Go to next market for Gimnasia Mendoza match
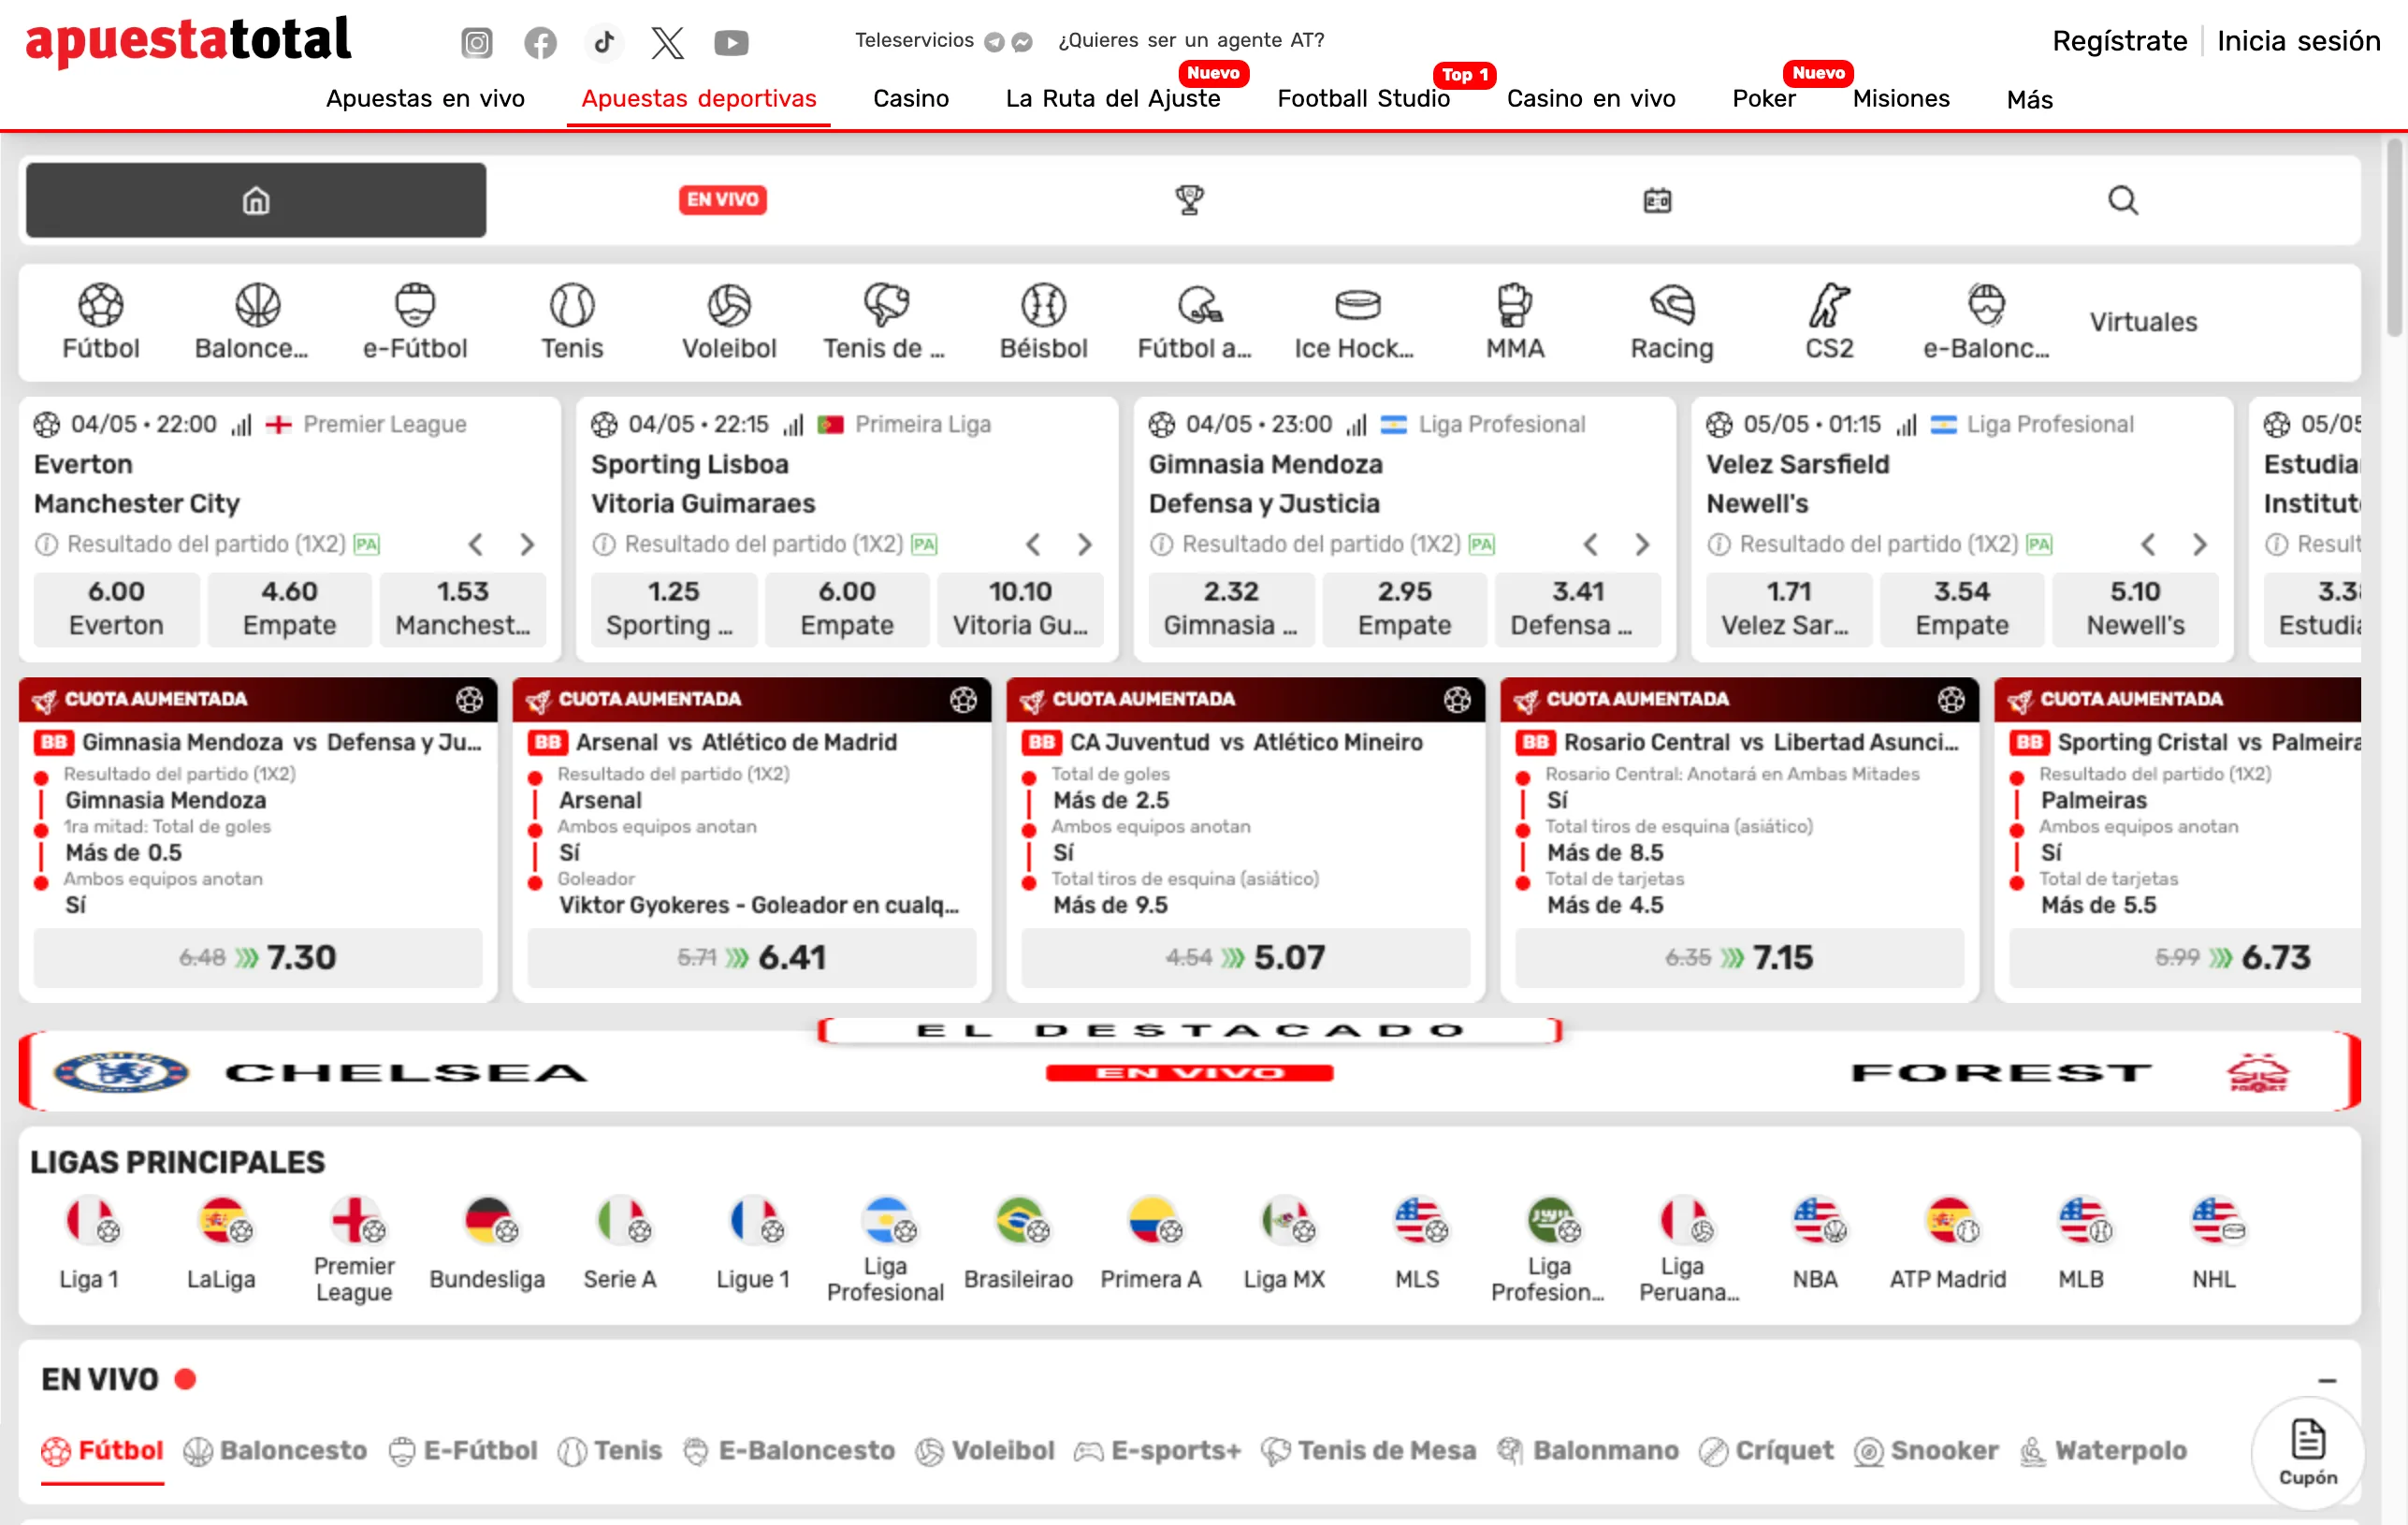Image resolution: width=2408 pixels, height=1525 pixels. click(x=1641, y=545)
